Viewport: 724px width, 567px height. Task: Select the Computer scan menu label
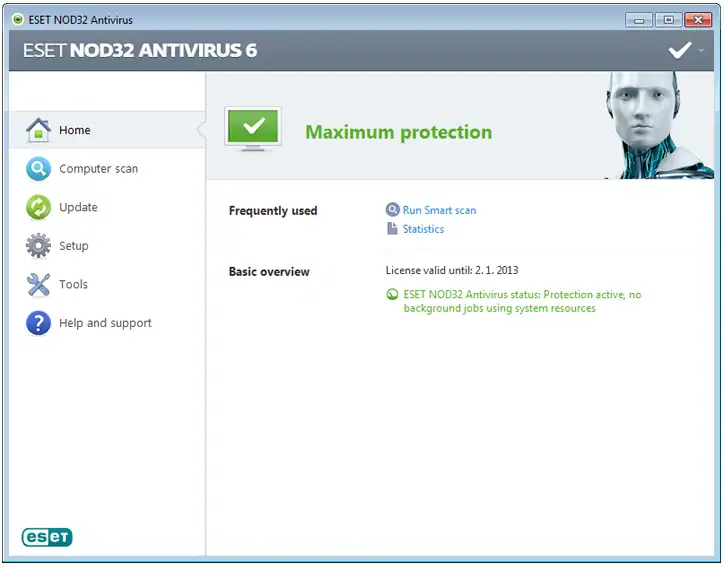pos(98,169)
